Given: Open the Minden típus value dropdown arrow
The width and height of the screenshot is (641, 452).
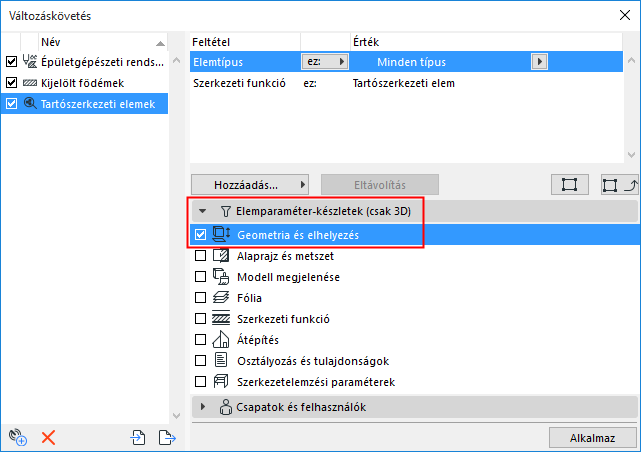Looking at the screenshot, I should pyautogui.click(x=540, y=62).
